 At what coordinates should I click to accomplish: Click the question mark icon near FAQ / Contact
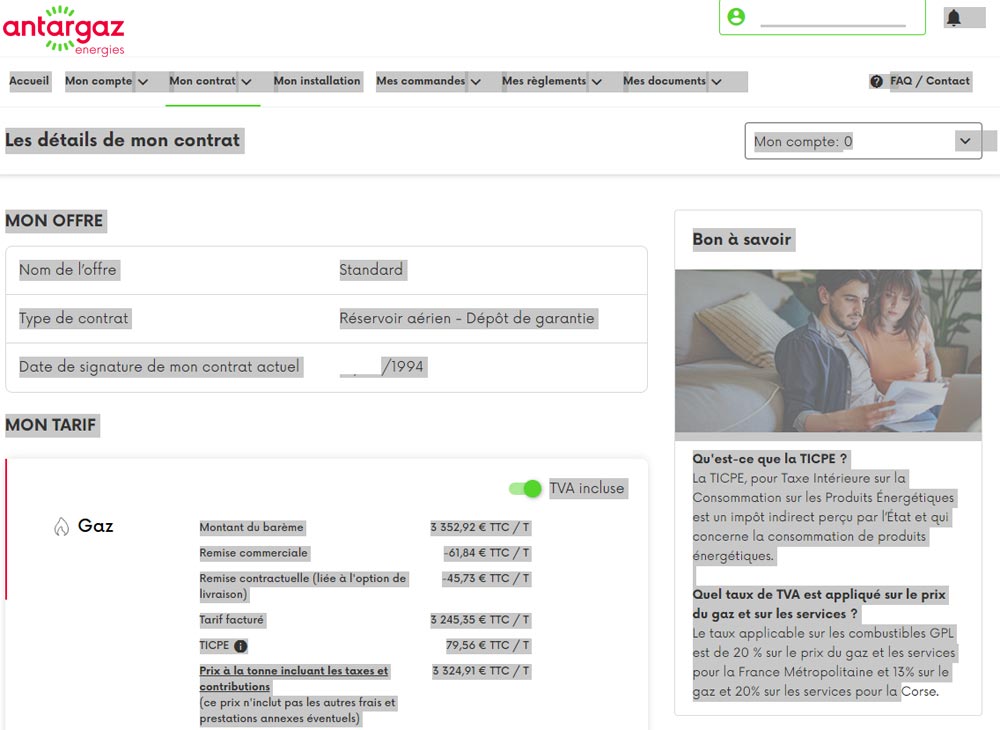pyautogui.click(x=876, y=81)
